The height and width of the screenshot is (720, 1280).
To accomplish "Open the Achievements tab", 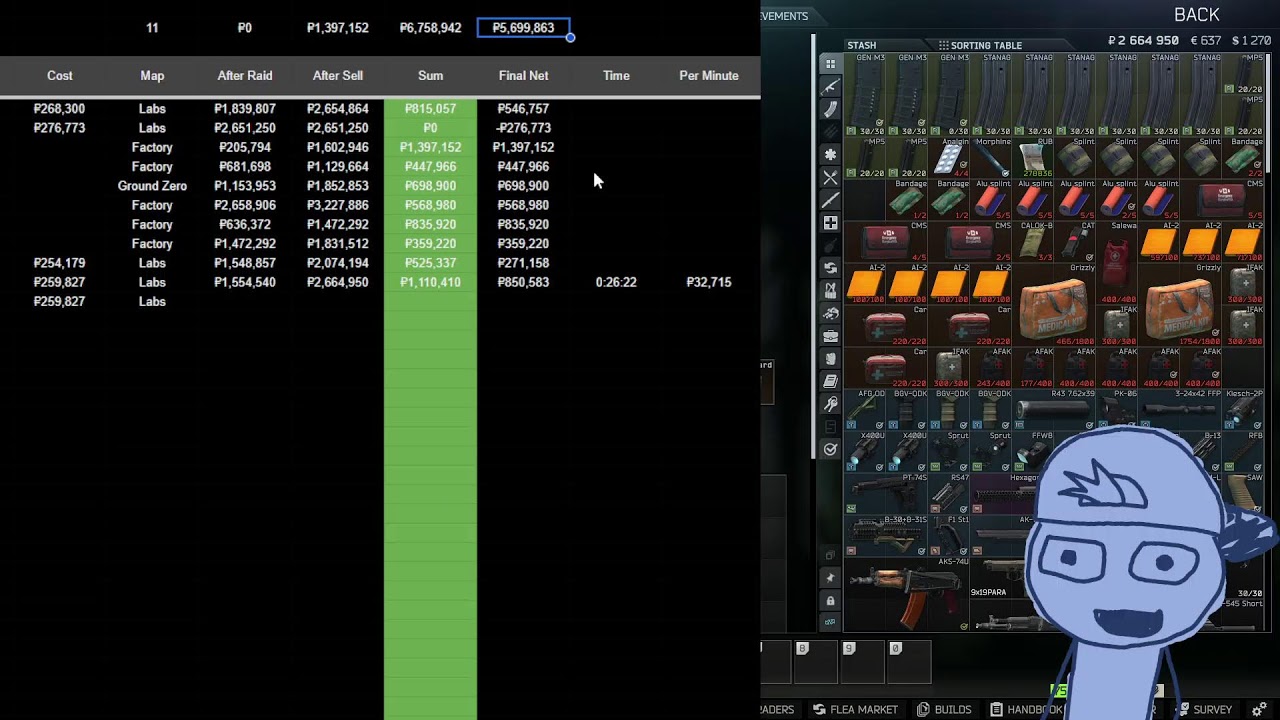I will [785, 16].
